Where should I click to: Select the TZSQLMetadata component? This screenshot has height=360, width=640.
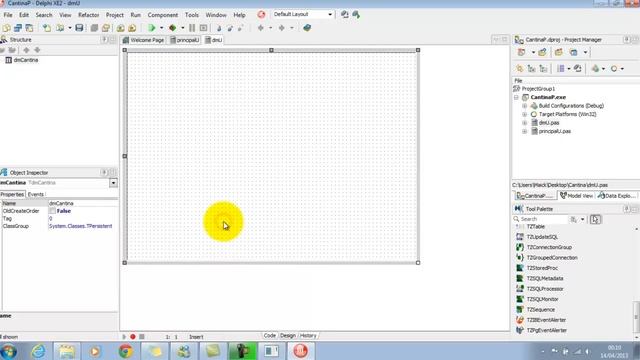[x=545, y=278]
